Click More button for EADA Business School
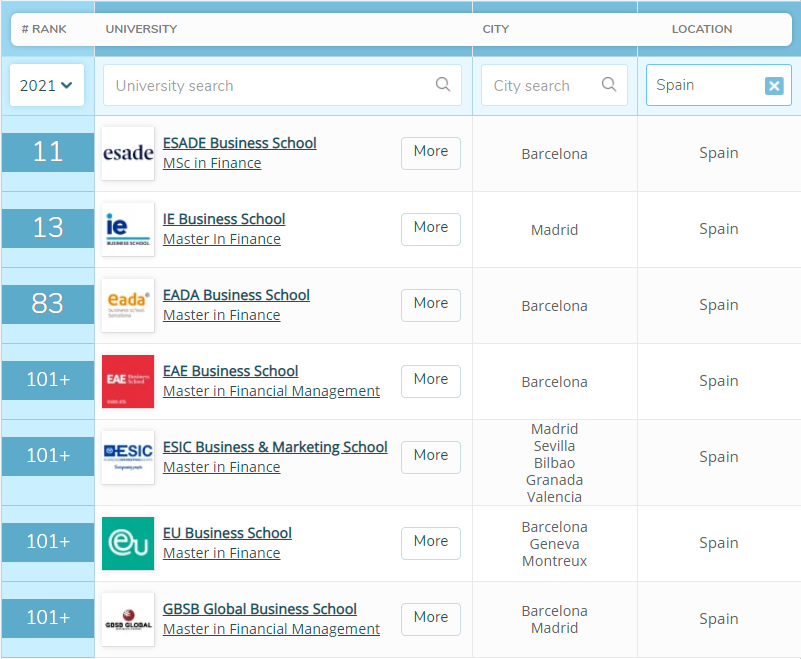The height and width of the screenshot is (659, 801). pos(431,305)
